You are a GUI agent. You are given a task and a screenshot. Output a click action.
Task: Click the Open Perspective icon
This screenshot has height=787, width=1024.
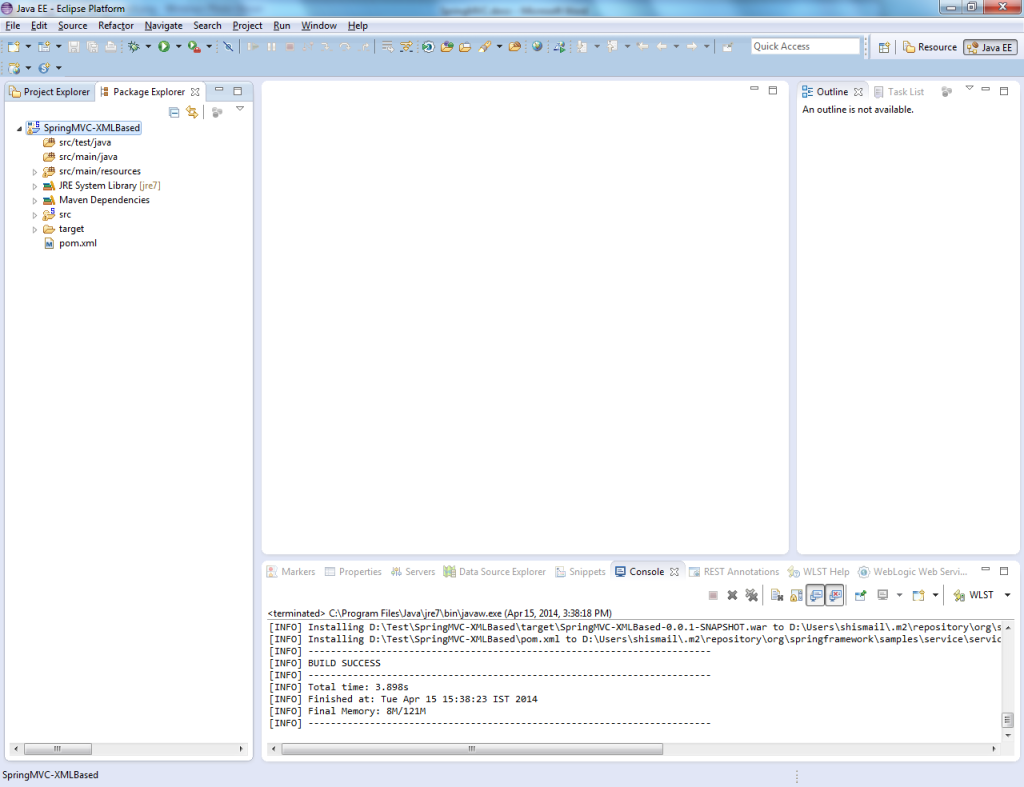click(884, 47)
